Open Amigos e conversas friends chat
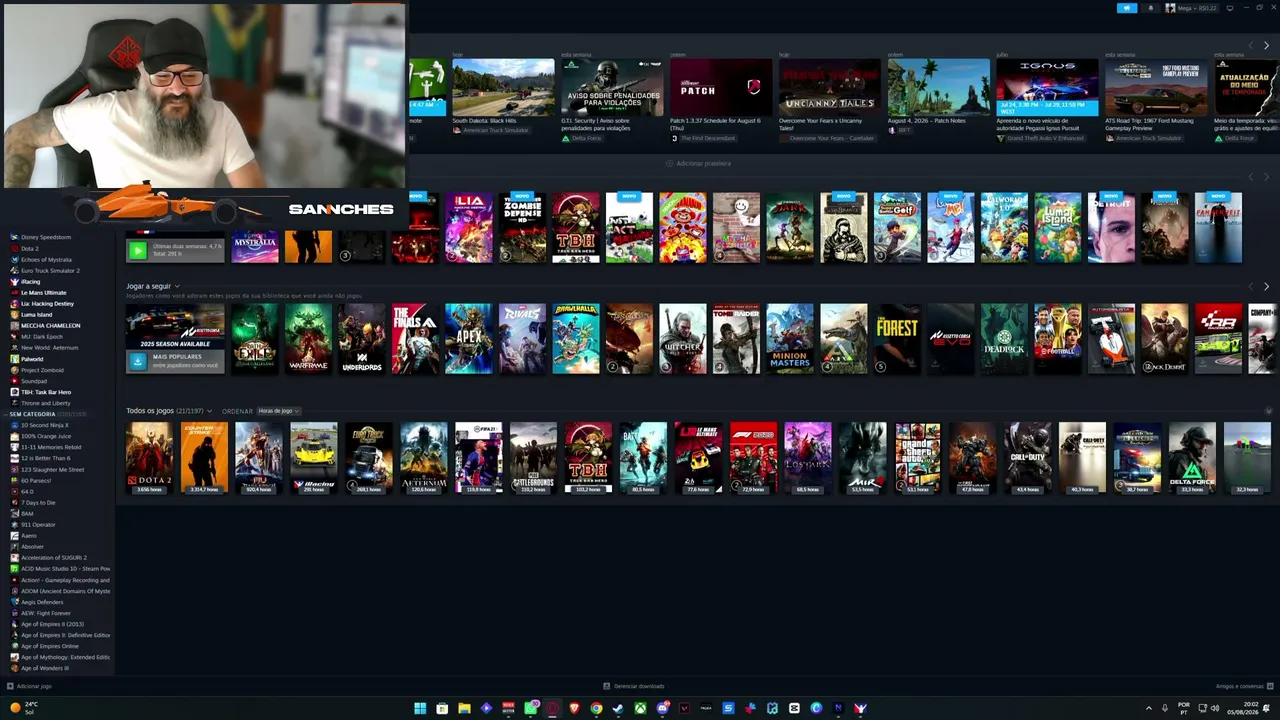This screenshot has height=720, width=1280. point(1243,686)
